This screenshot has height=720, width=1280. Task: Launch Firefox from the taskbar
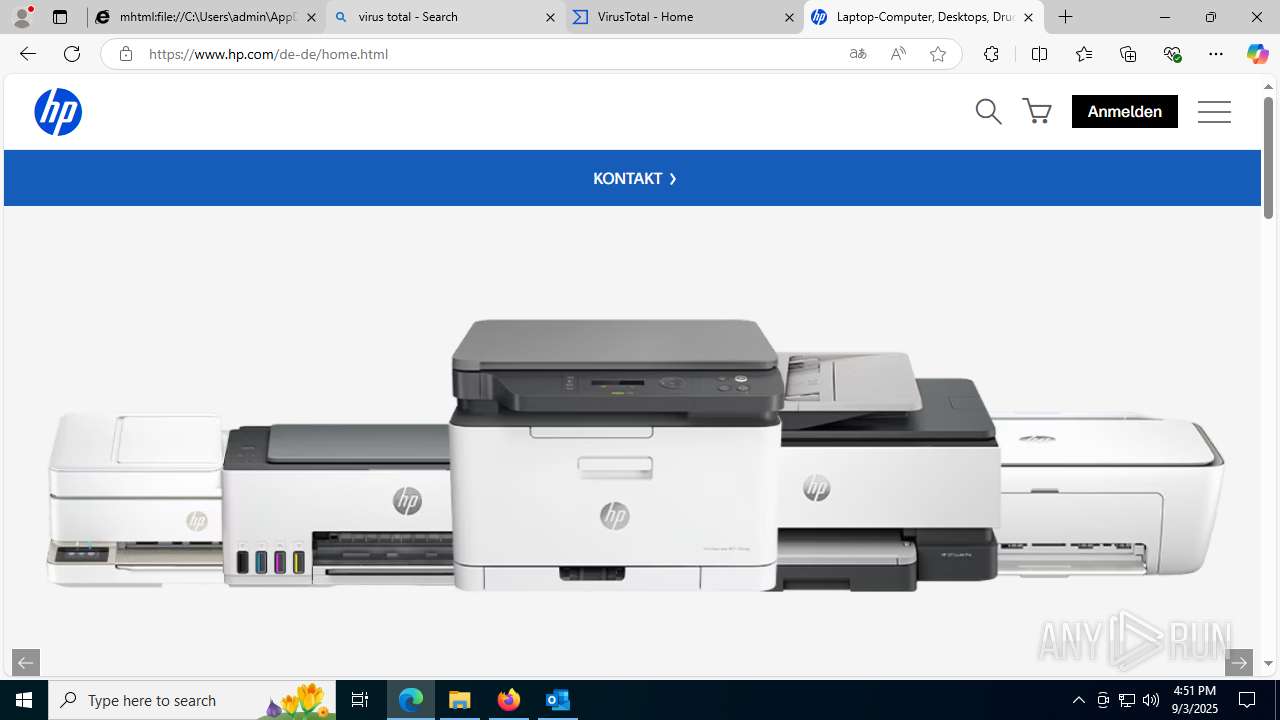click(x=509, y=700)
